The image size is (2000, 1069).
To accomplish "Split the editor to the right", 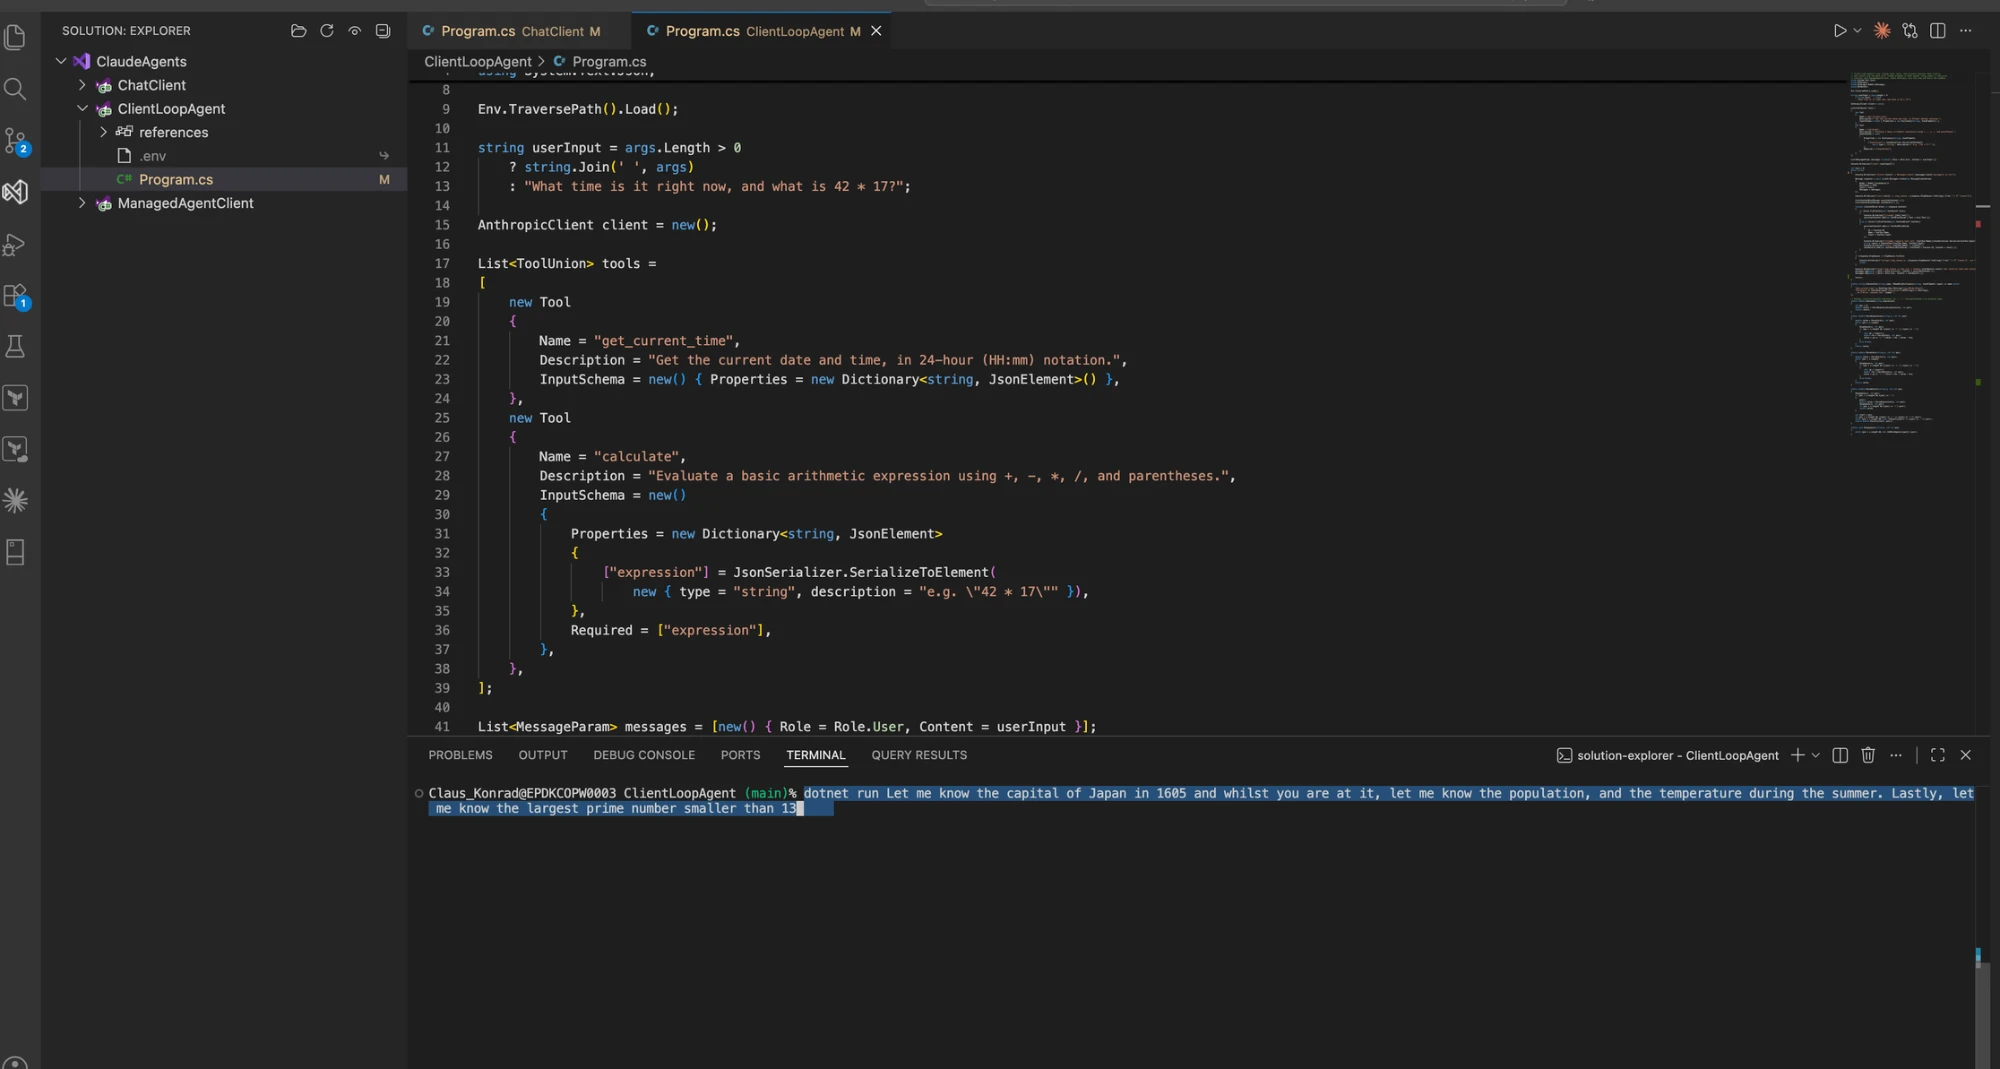I will click(1938, 31).
